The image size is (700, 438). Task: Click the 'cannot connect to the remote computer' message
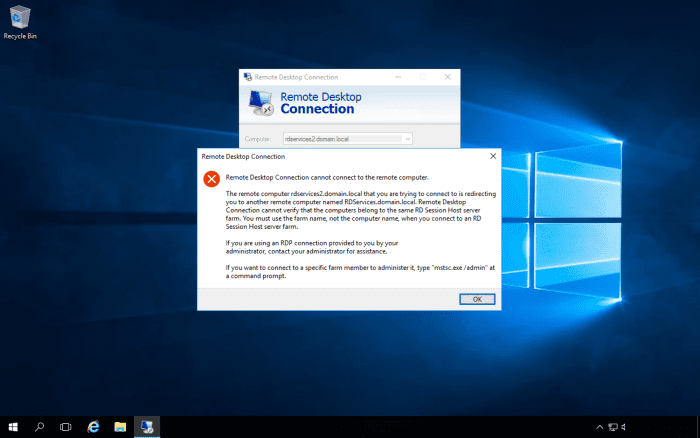[327, 177]
